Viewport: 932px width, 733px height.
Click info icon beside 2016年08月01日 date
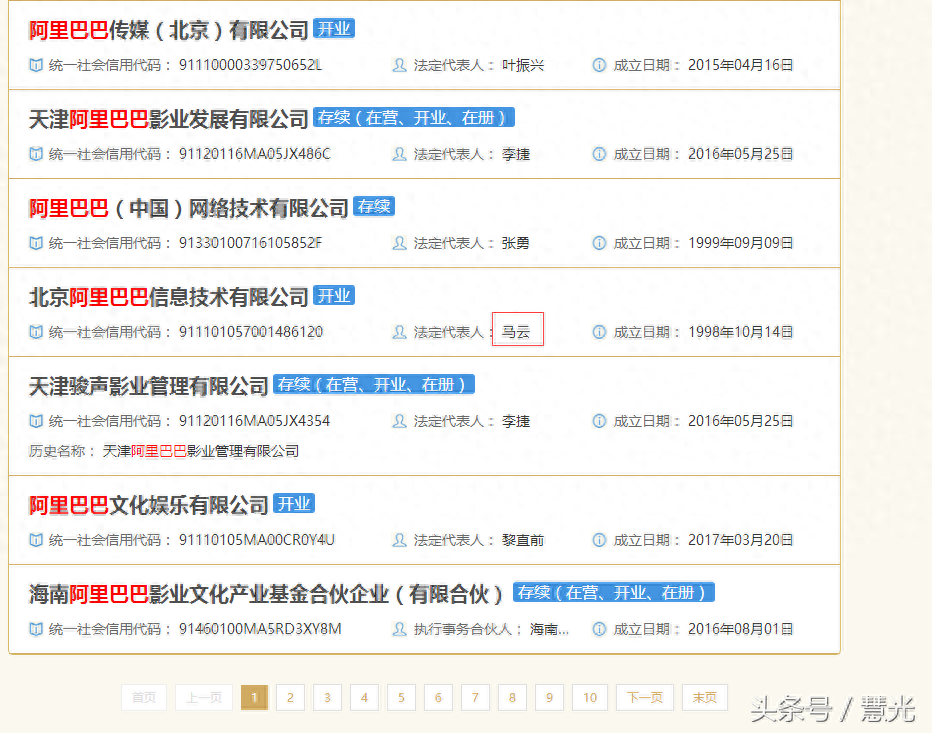click(x=599, y=629)
